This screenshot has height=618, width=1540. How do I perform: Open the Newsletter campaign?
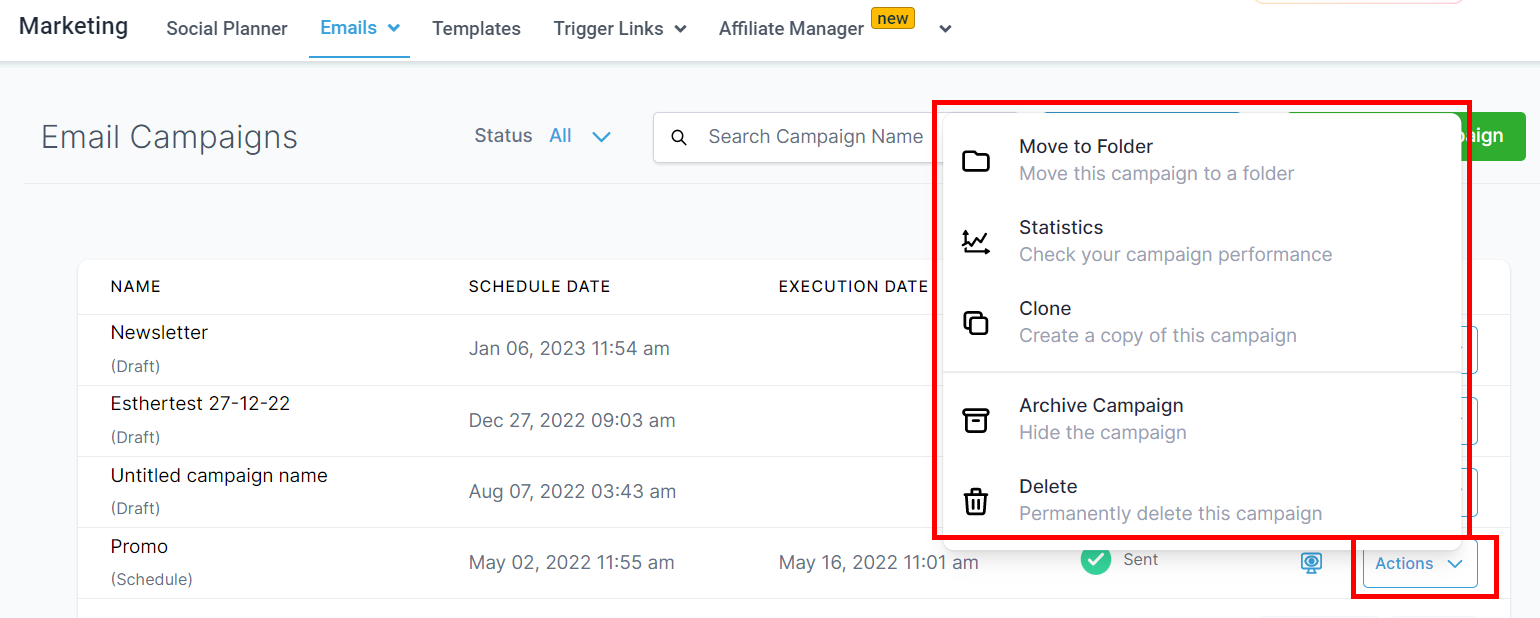click(x=159, y=333)
